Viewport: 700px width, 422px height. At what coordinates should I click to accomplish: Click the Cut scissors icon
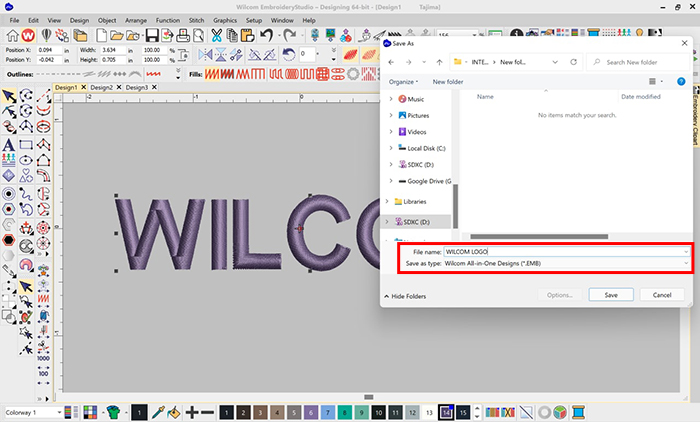[x=217, y=35]
